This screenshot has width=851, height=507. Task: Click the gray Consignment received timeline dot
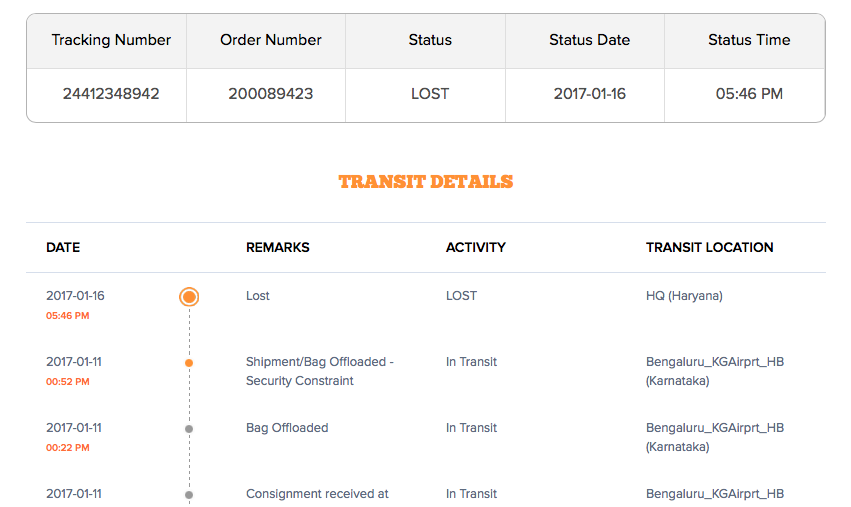point(189,494)
